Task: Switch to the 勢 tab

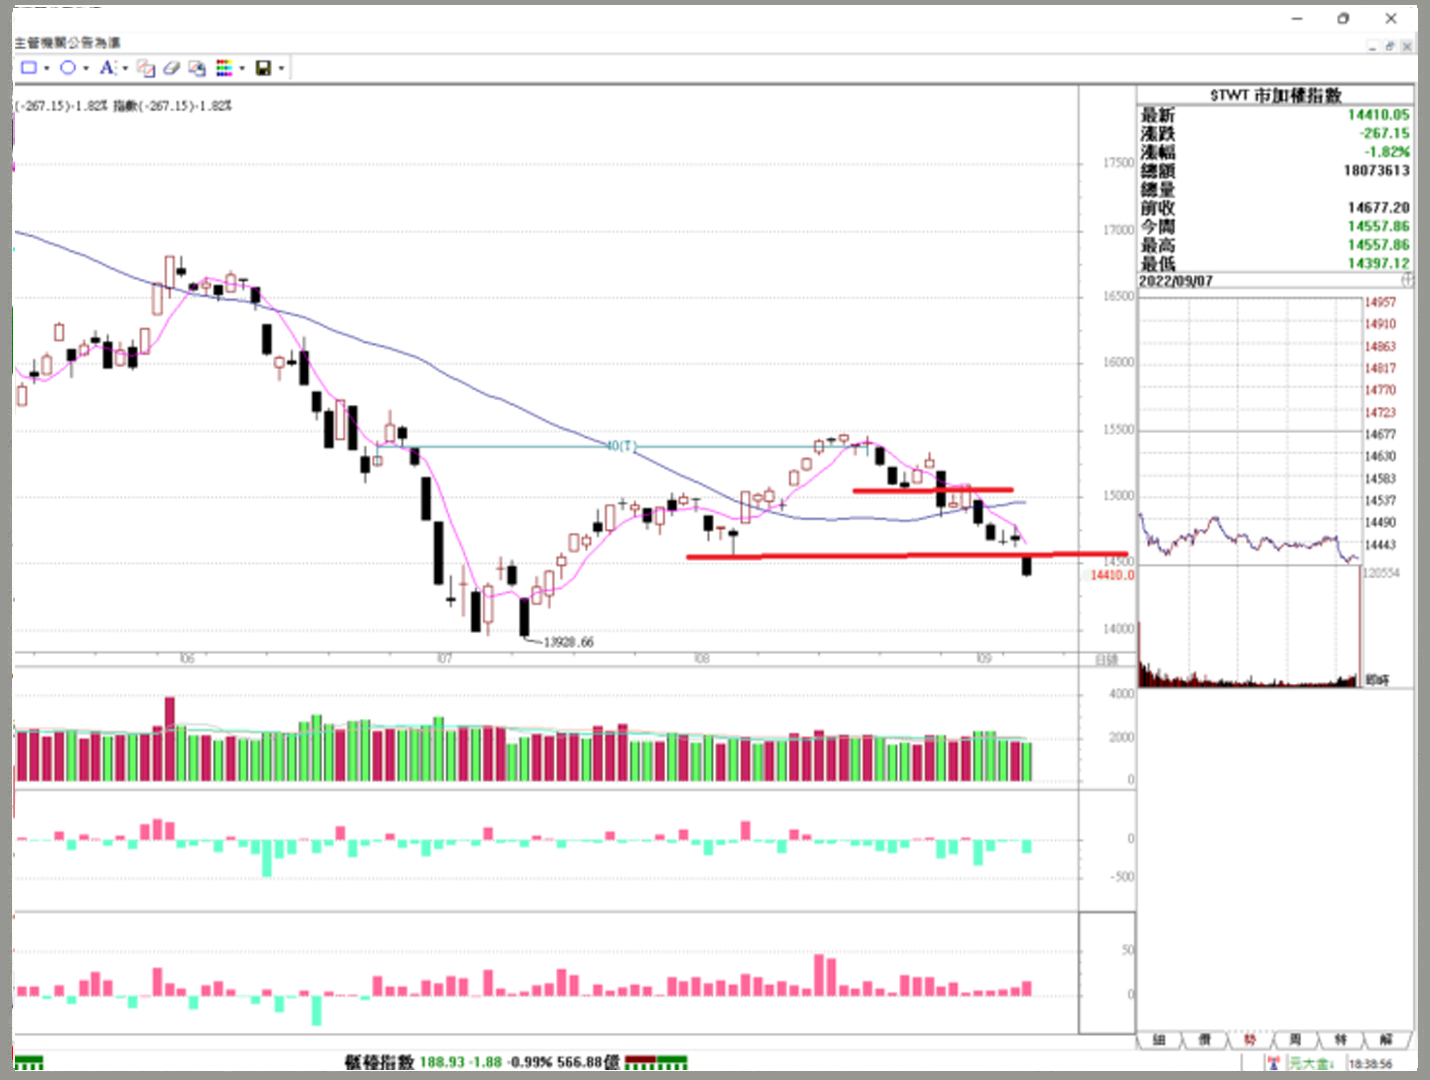Action: coord(1250,1040)
